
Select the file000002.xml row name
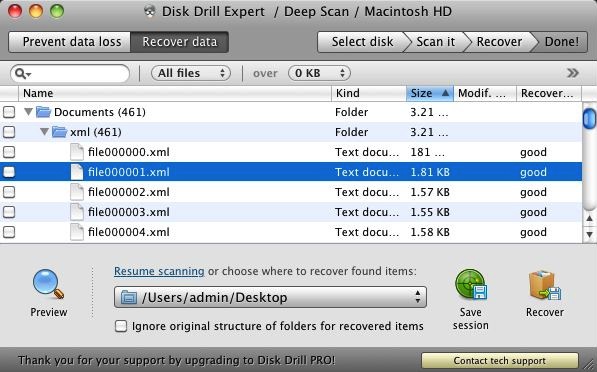click(x=129, y=192)
